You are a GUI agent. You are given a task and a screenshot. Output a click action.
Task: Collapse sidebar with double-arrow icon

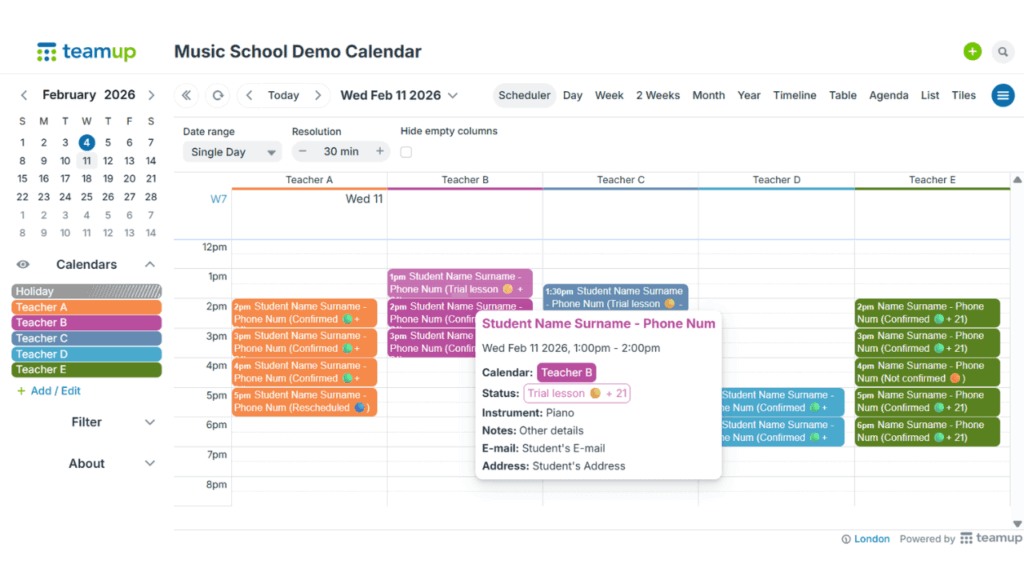click(186, 96)
